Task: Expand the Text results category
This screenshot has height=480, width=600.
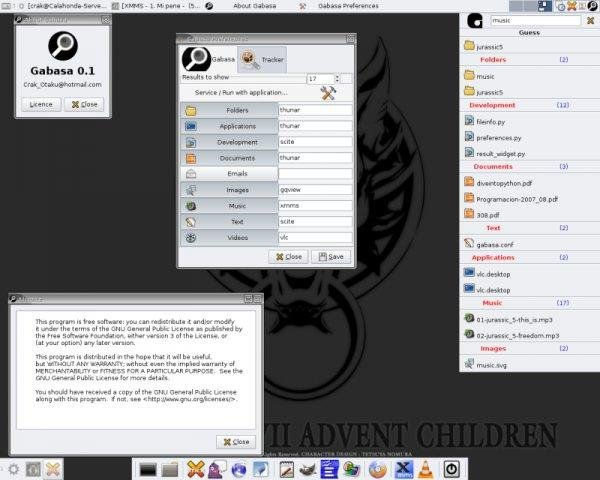Action: point(530,228)
